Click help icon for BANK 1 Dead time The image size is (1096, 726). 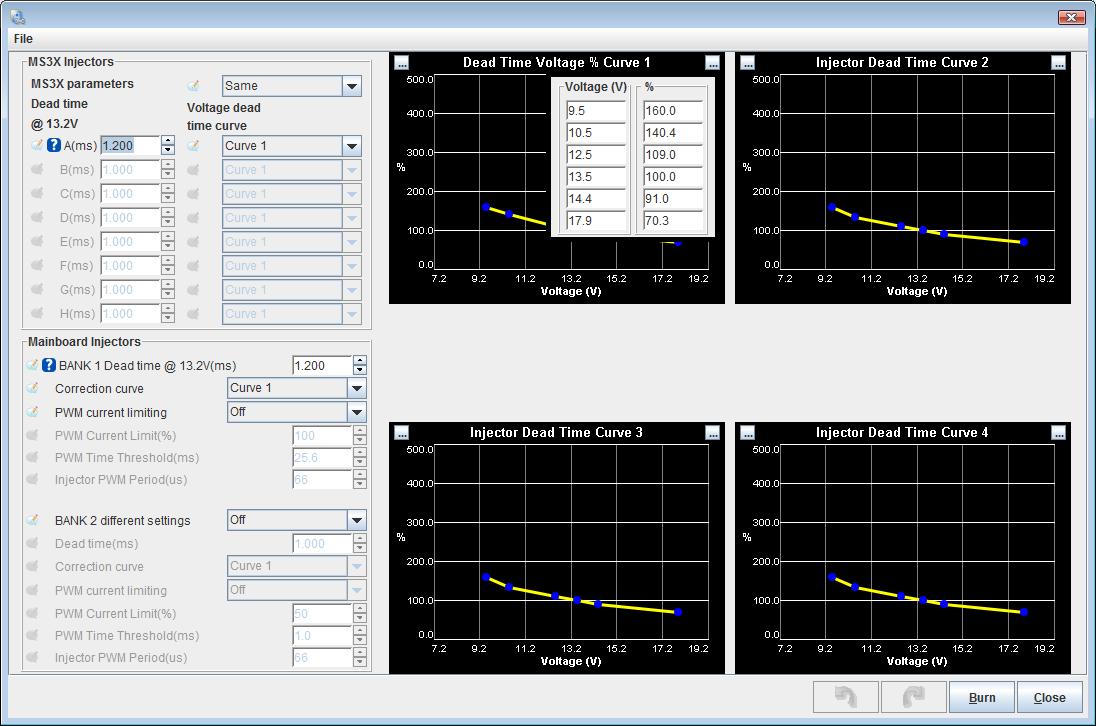point(48,366)
